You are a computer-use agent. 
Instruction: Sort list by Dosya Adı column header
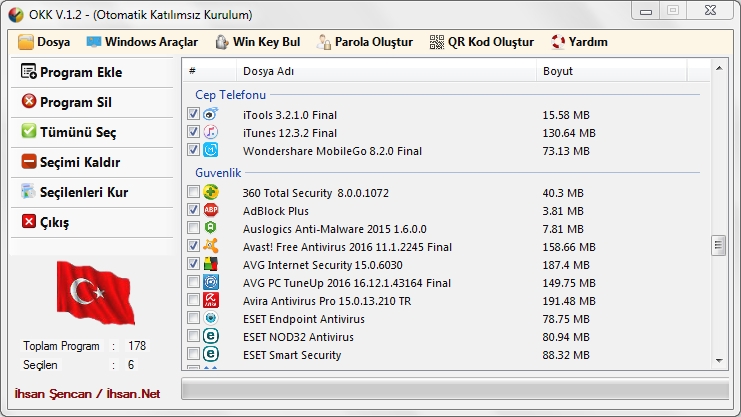[385, 72]
